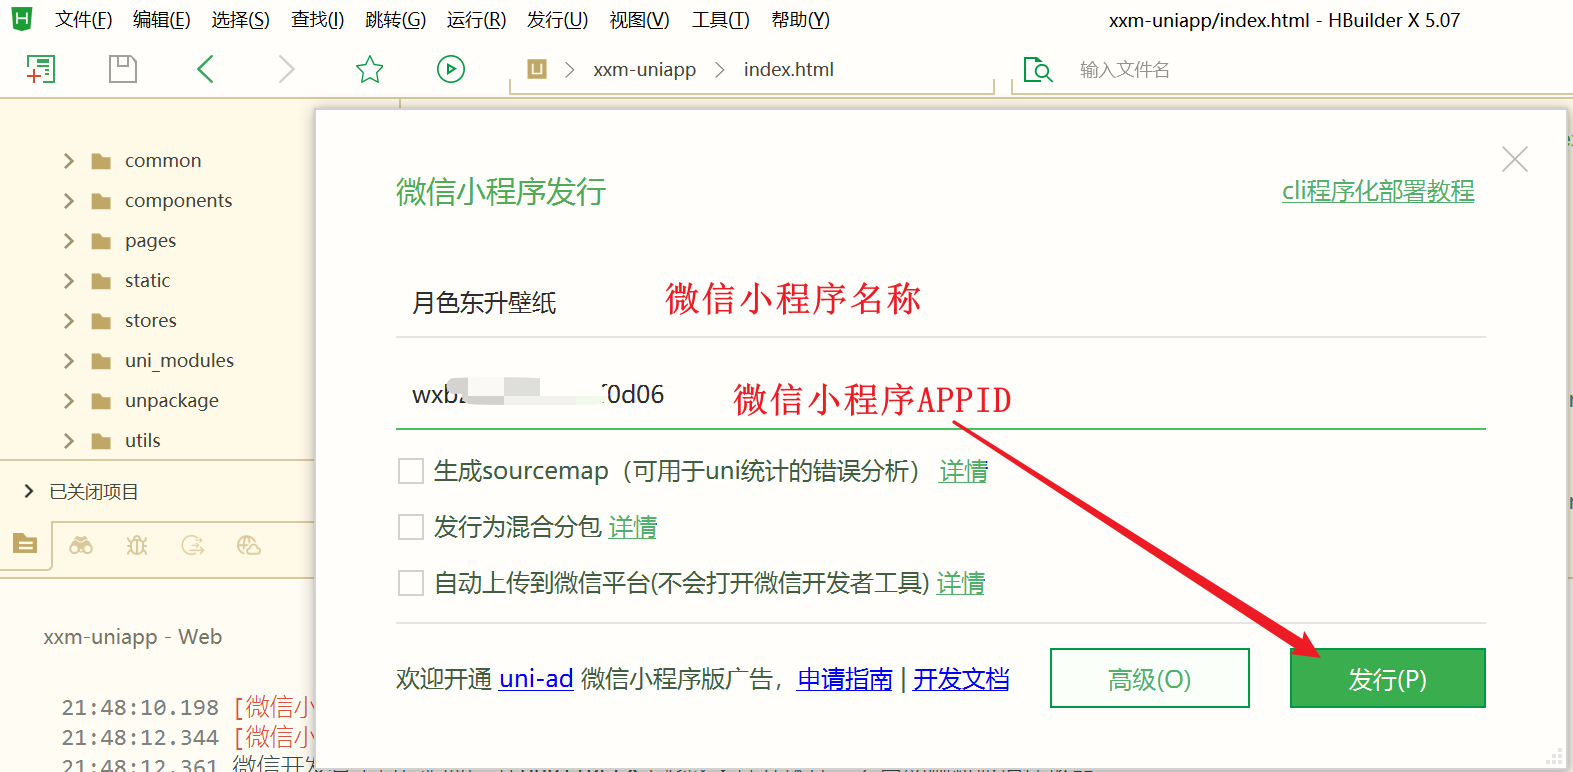Open the 查找(I) menu
1573x772 pixels.
coord(317,20)
